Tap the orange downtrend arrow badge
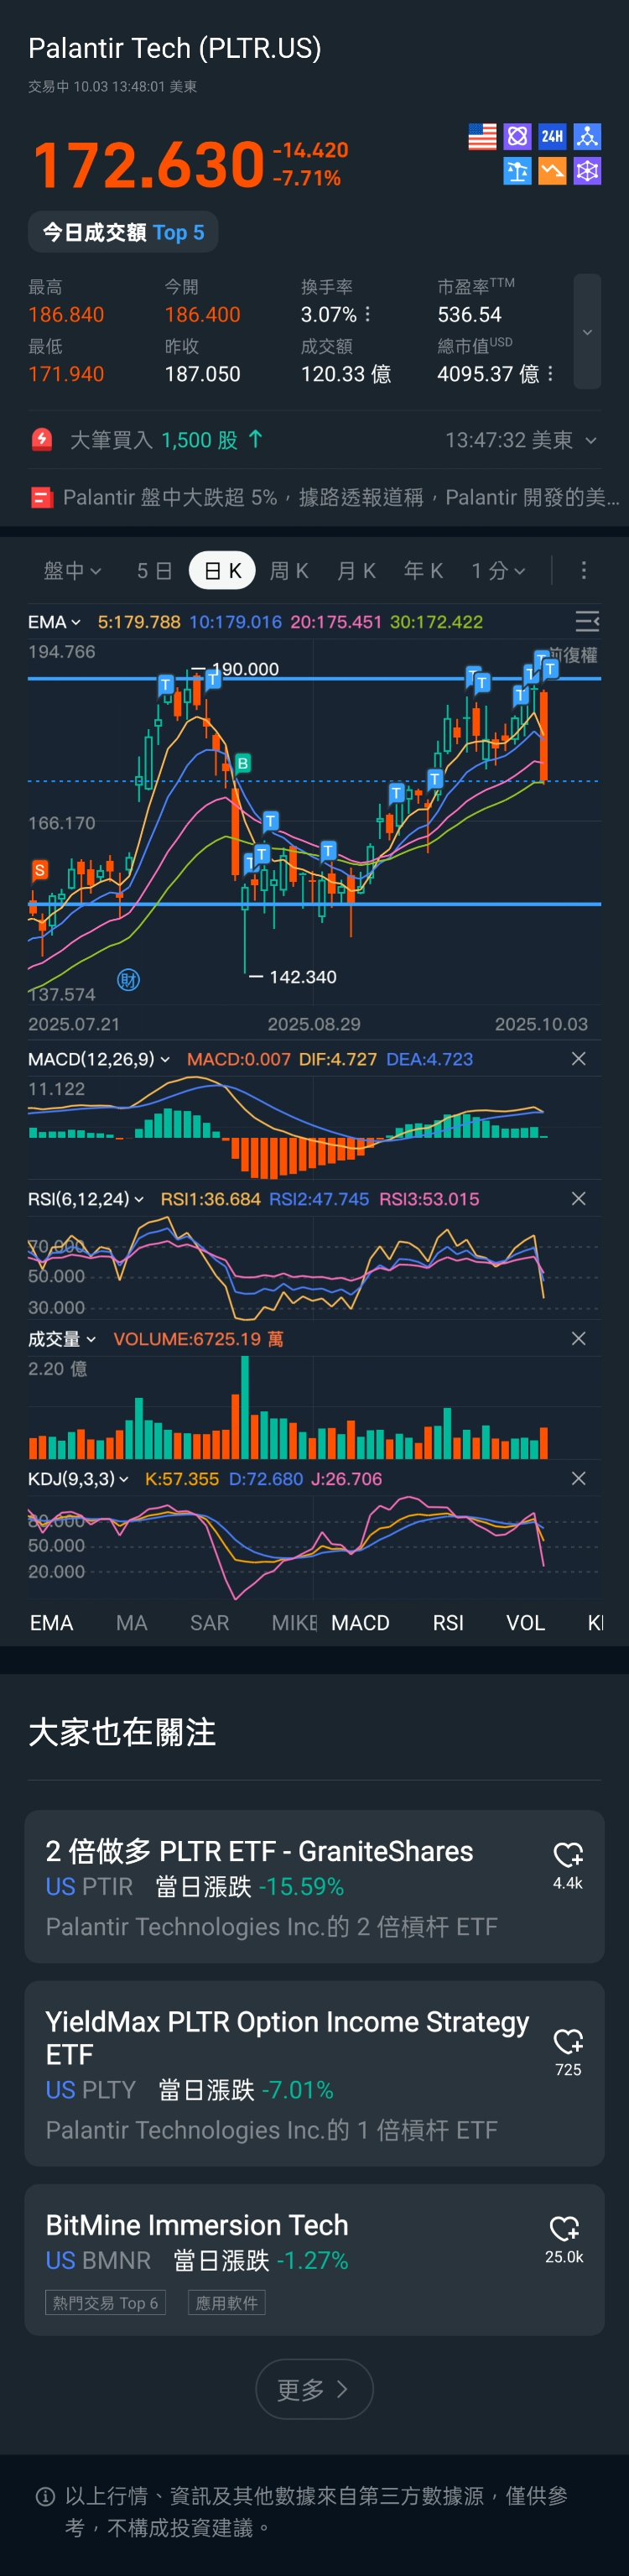This screenshot has height=2576, width=629. (x=552, y=171)
